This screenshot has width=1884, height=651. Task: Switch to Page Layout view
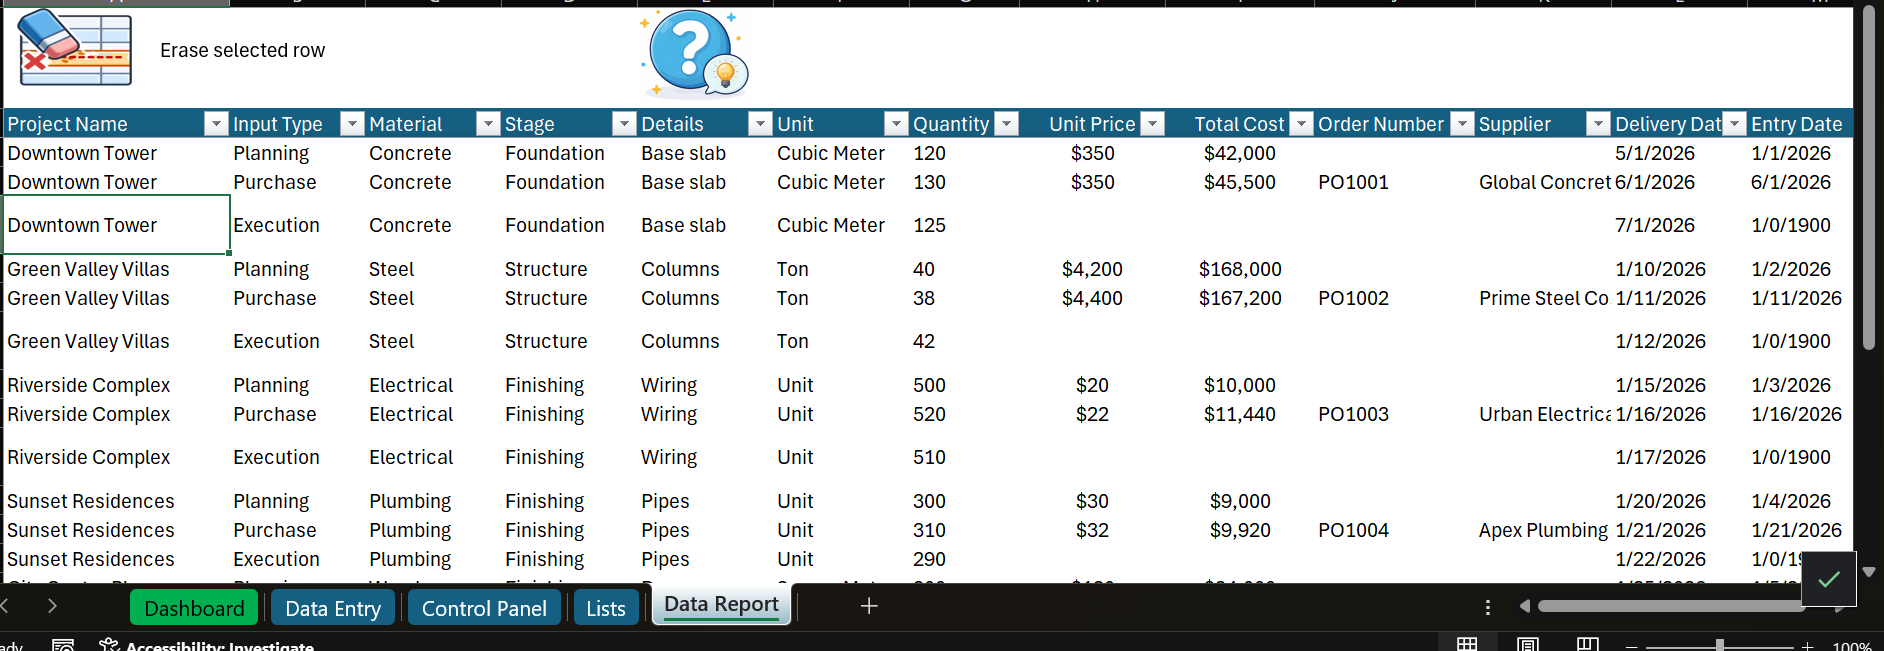(1527, 644)
